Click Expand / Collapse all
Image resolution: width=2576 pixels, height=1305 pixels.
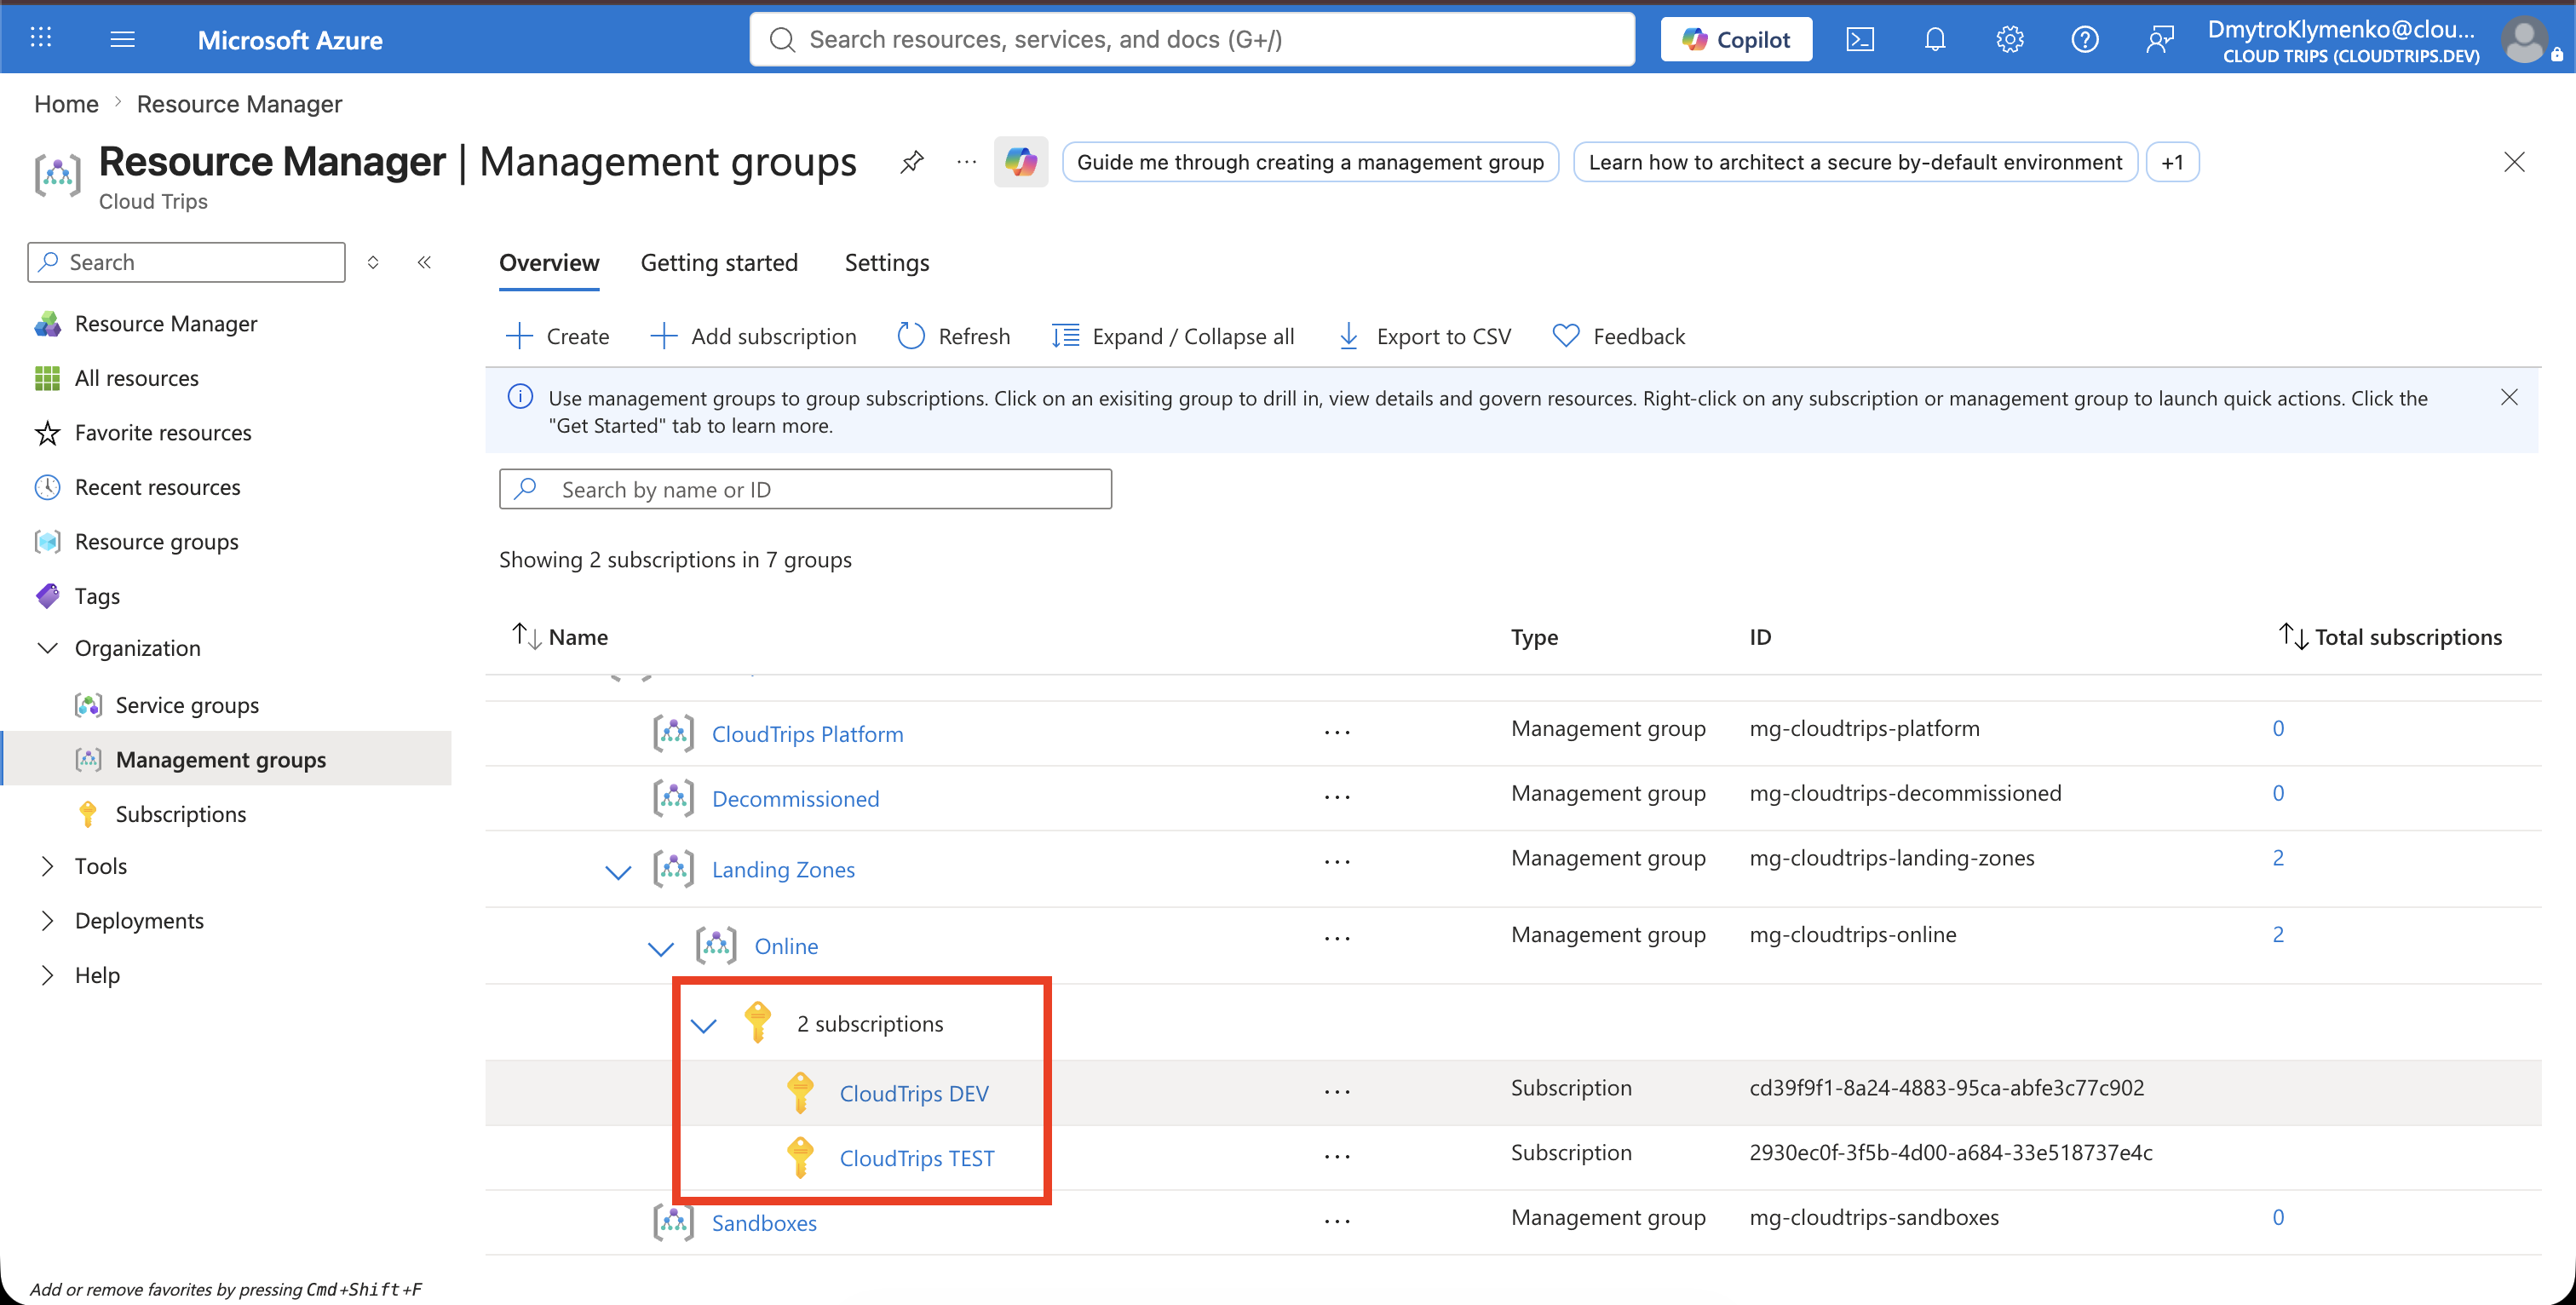click(x=1173, y=336)
